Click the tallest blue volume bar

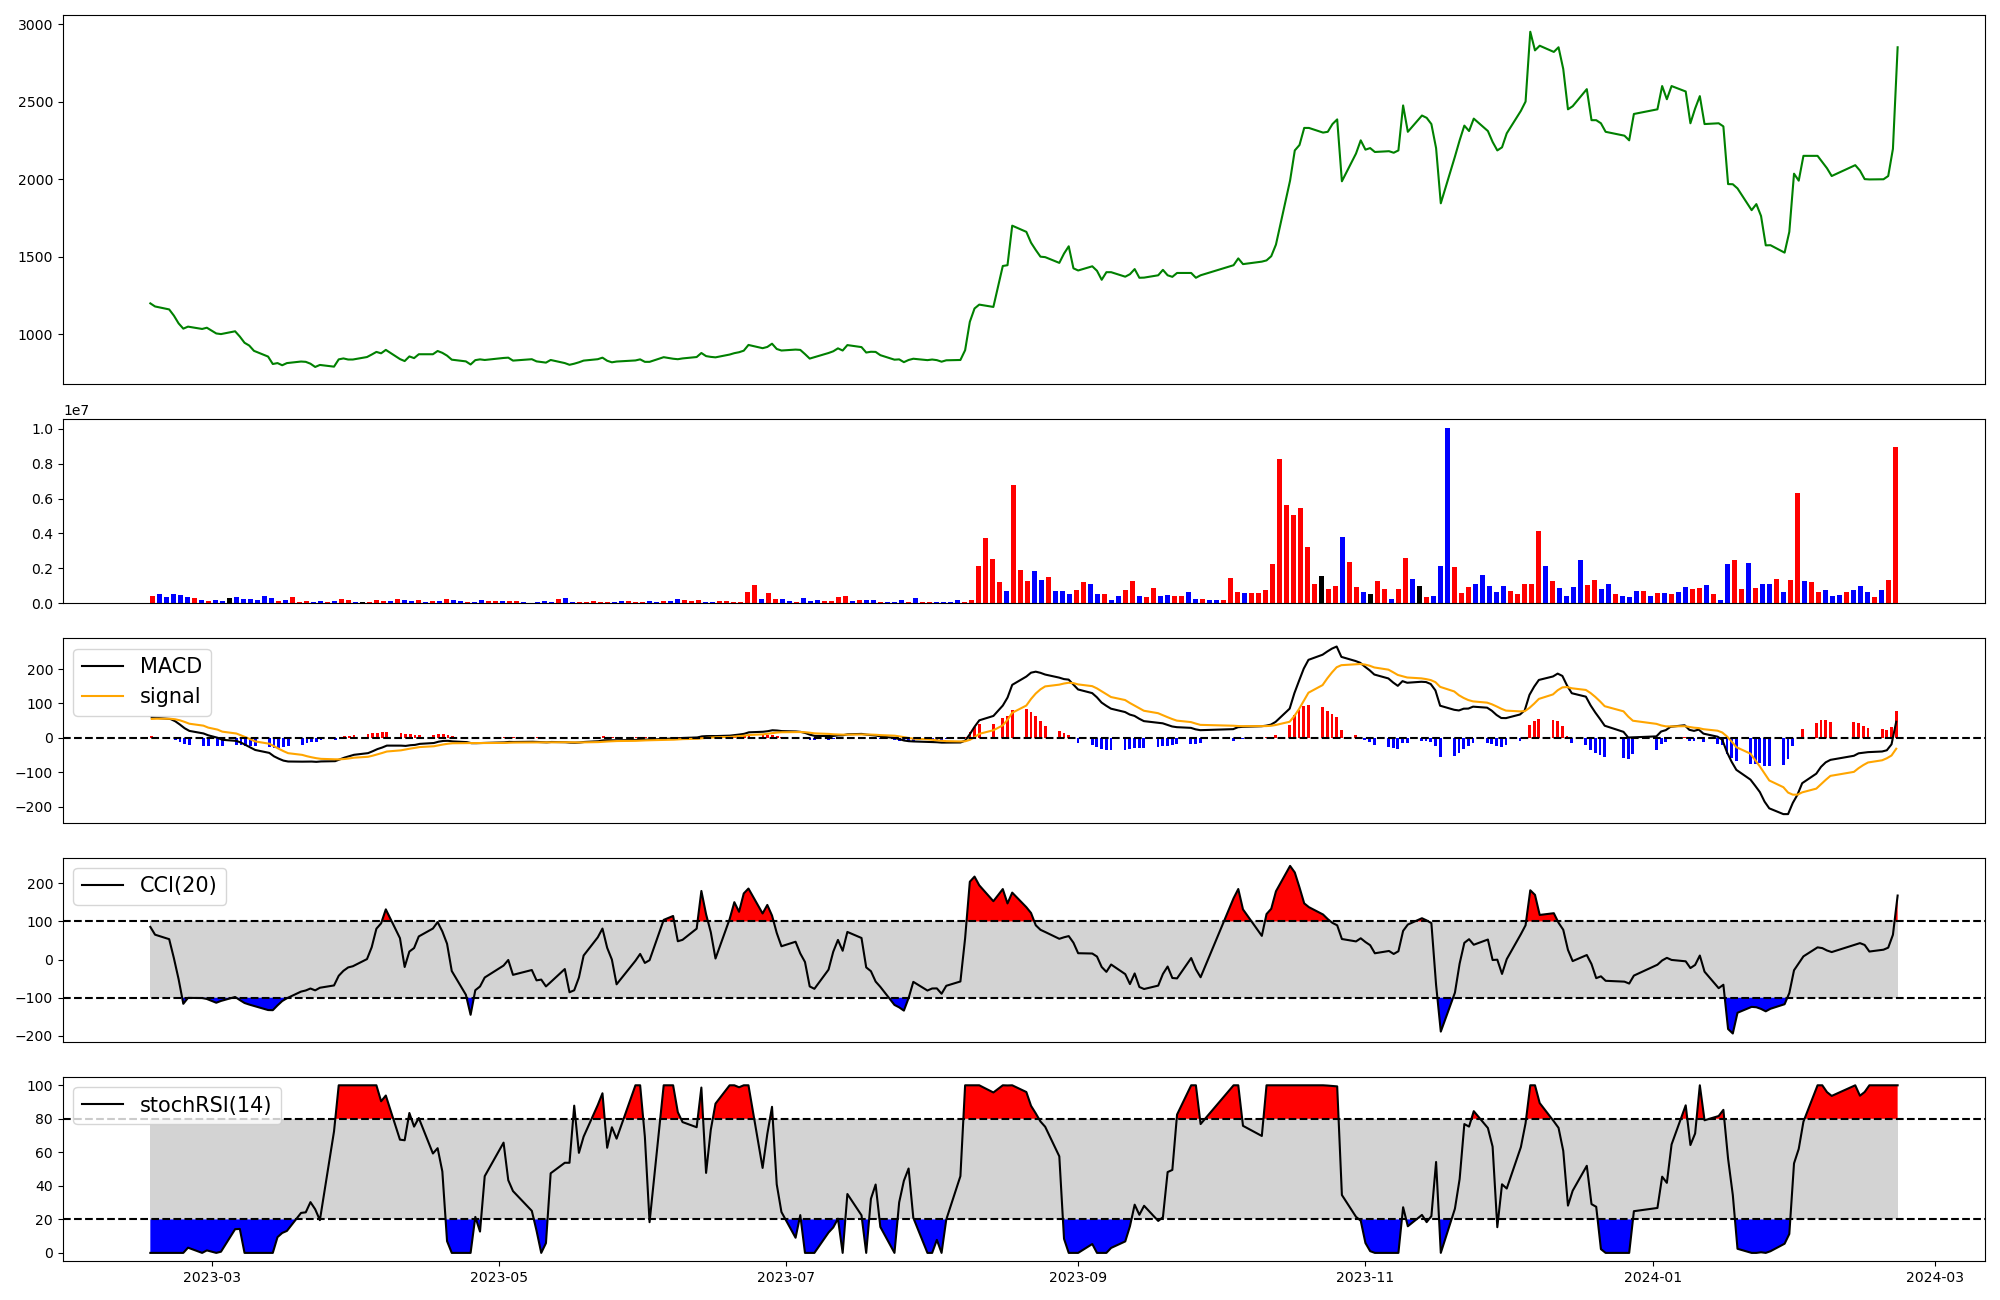click(x=1447, y=515)
